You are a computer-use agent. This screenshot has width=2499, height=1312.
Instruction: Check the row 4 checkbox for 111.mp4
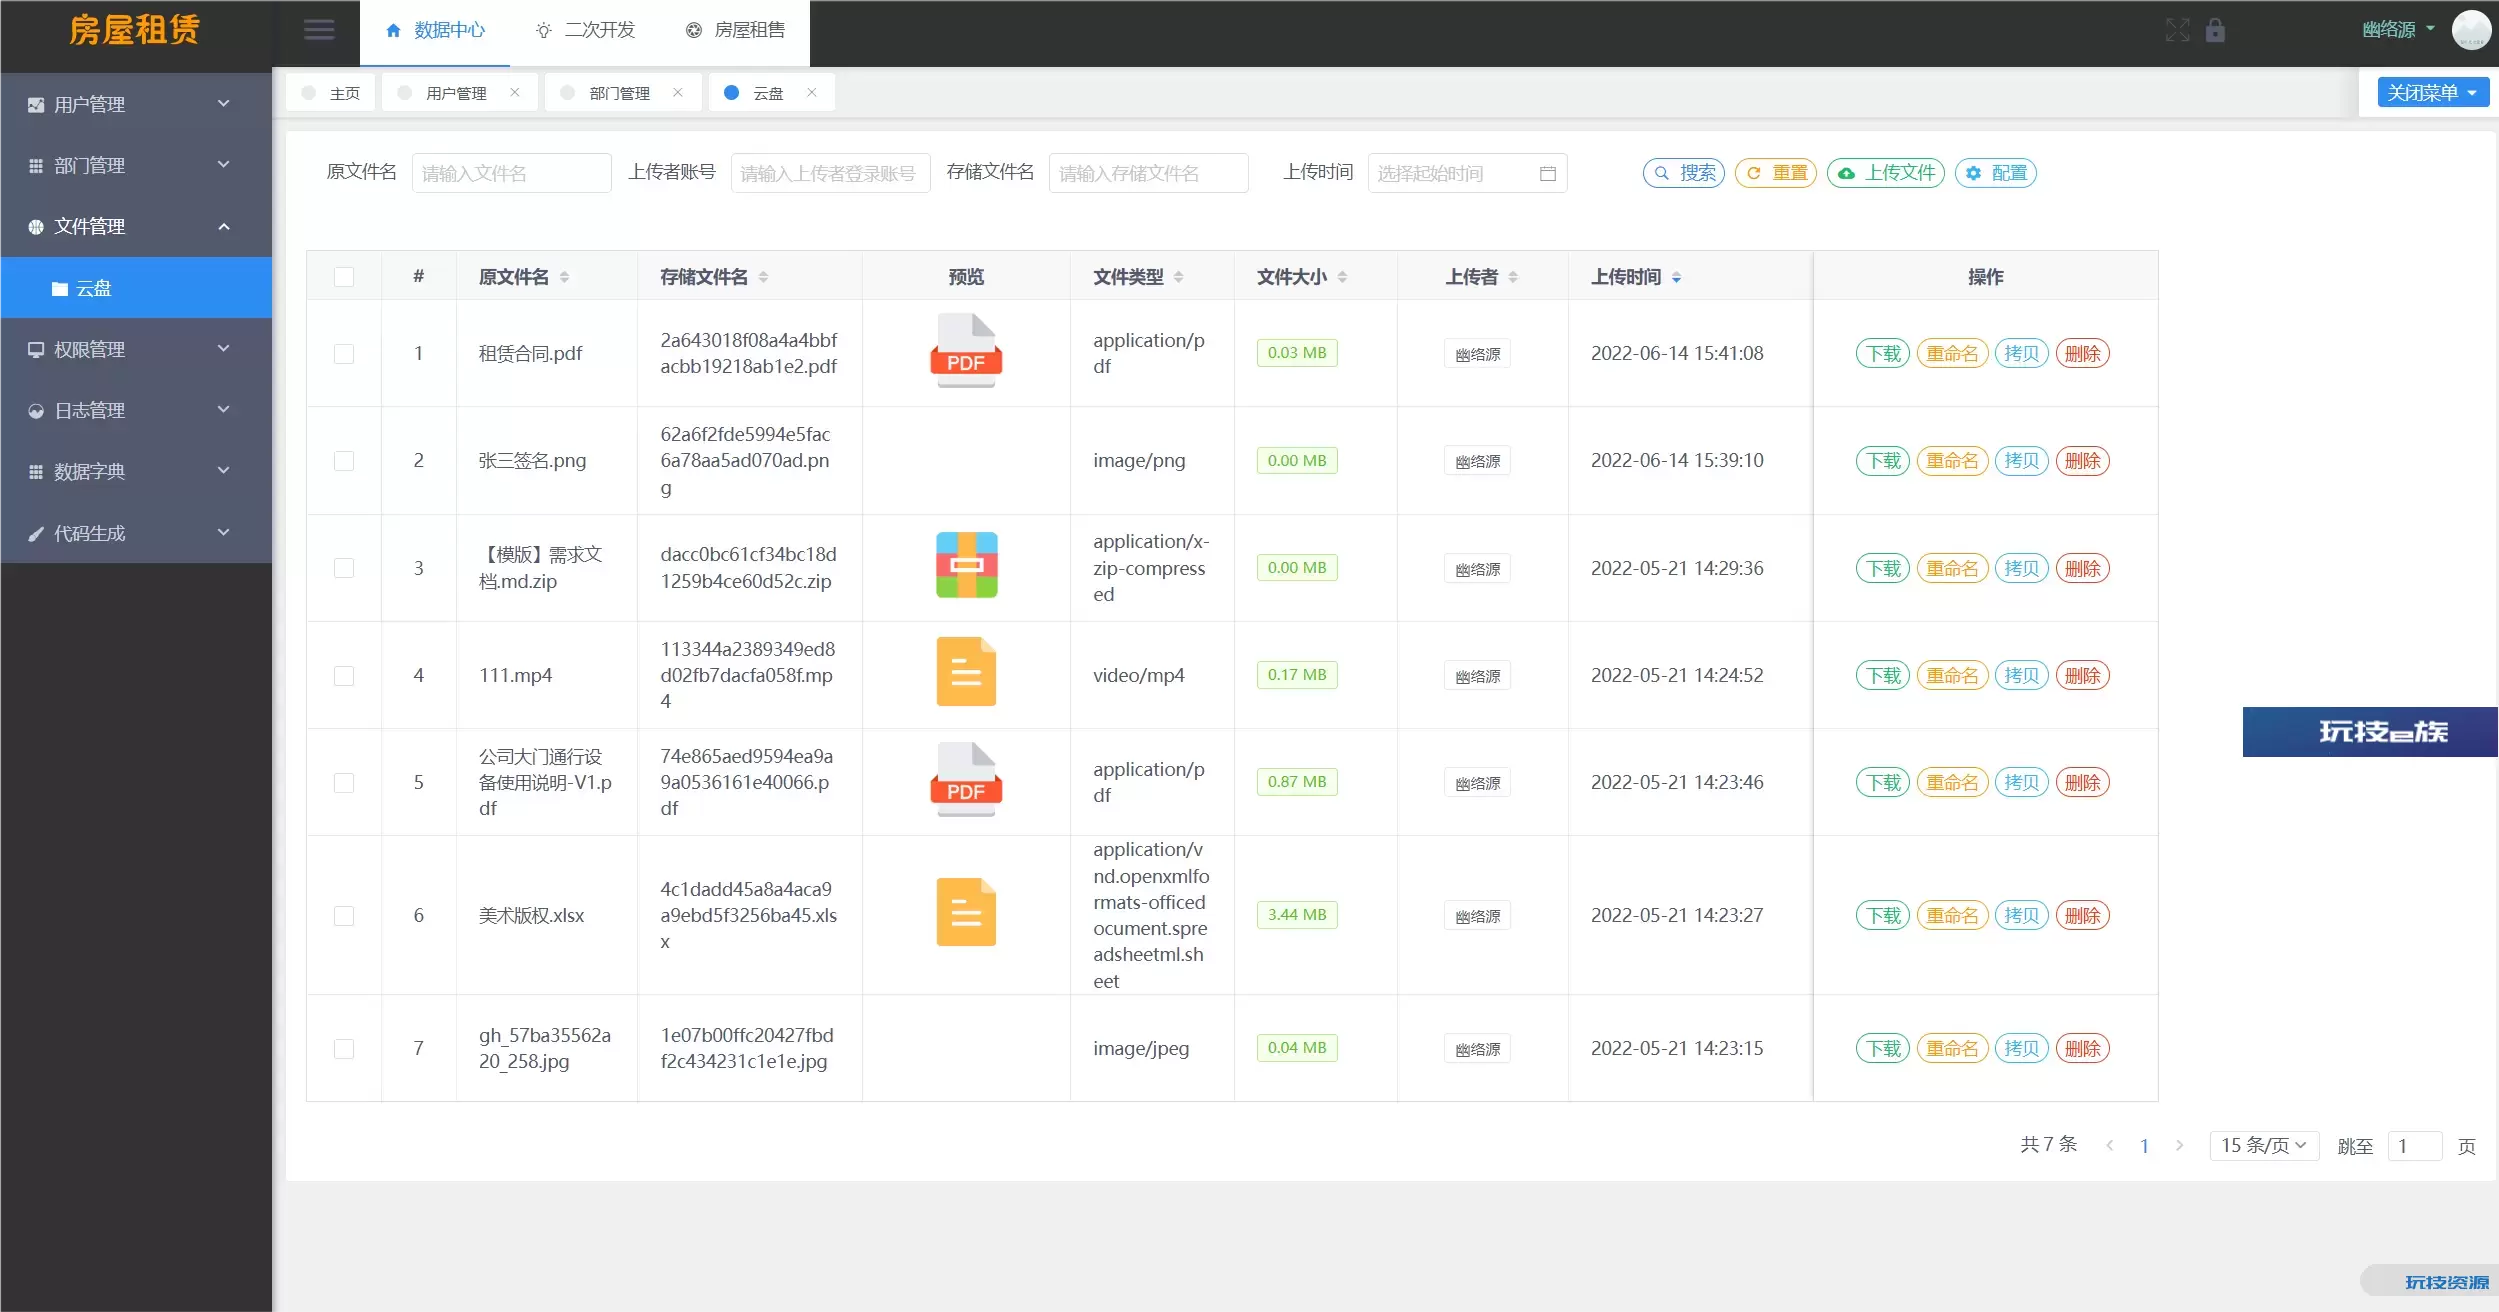(344, 676)
